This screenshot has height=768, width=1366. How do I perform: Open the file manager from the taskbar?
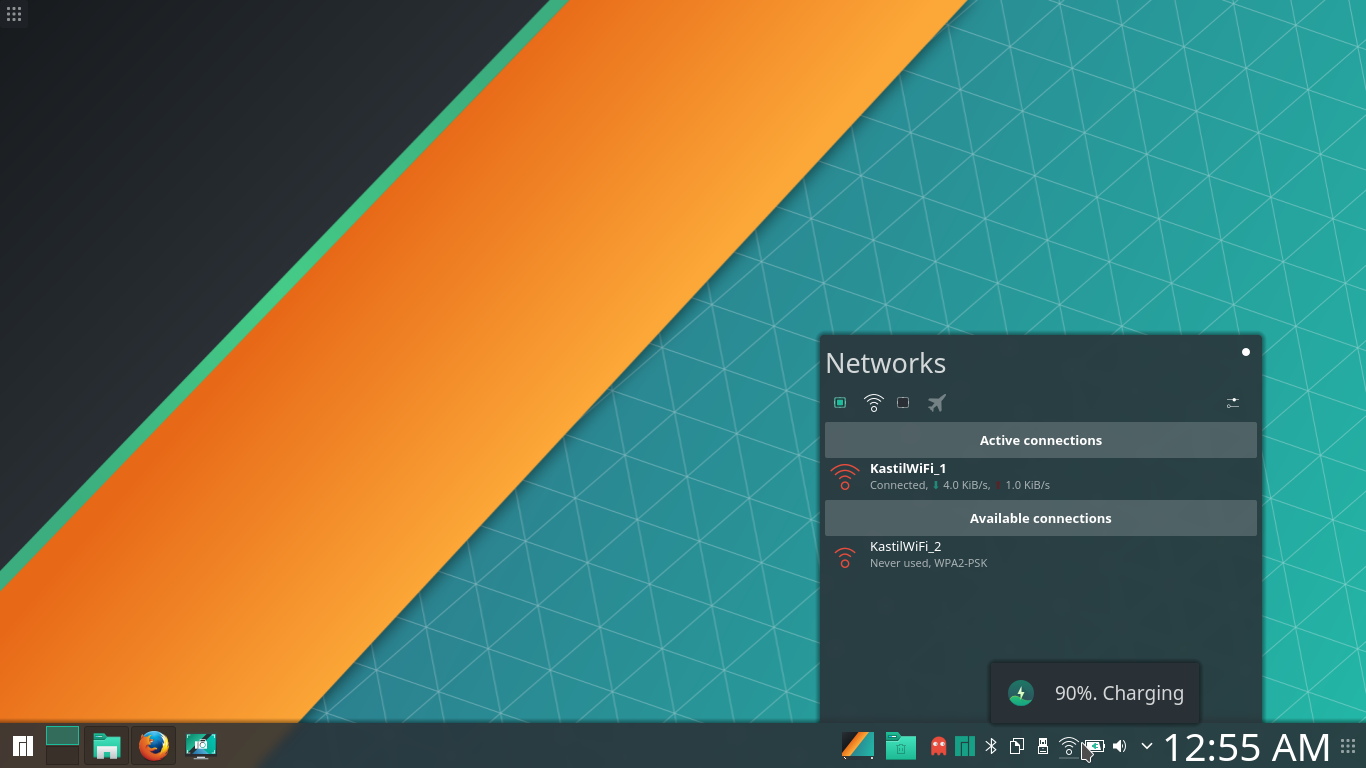coord(105,746)
